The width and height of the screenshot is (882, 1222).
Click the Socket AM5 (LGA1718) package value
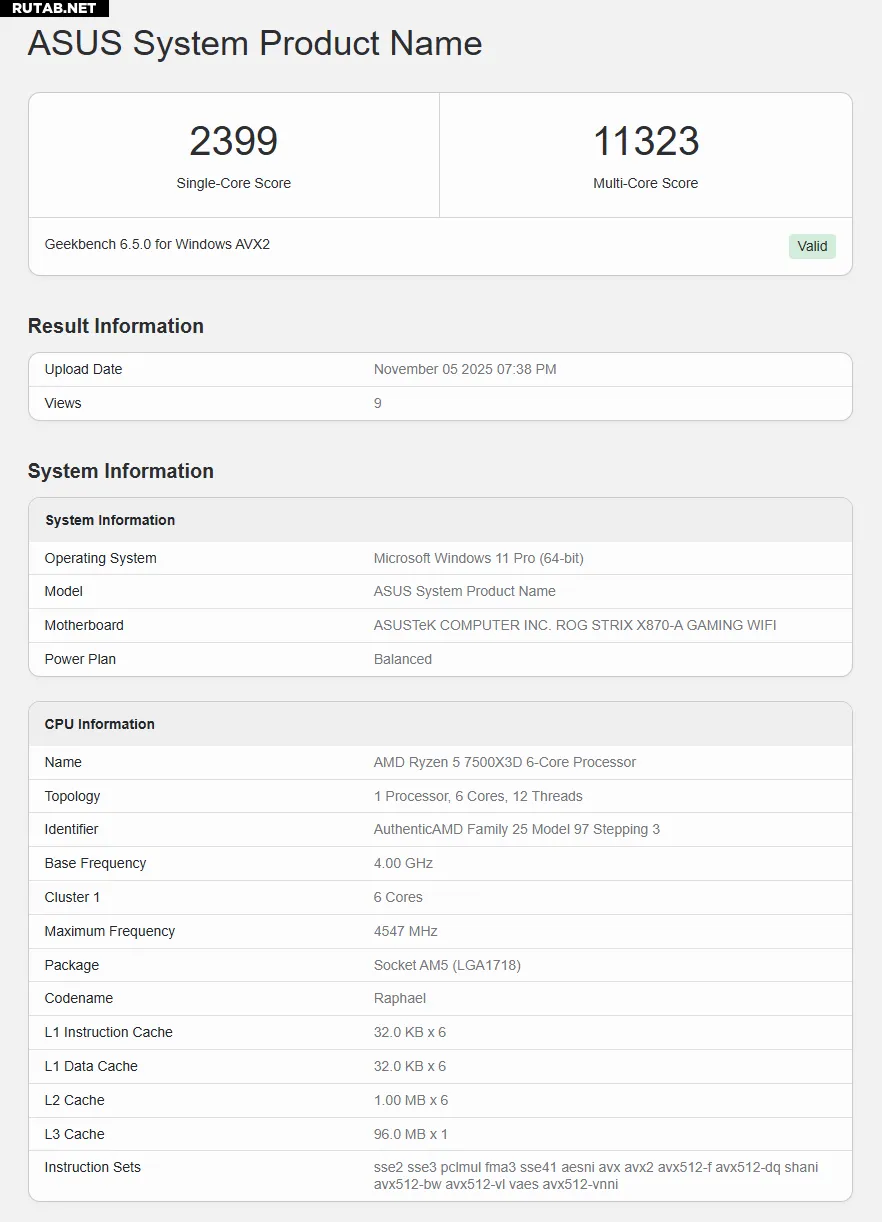click(x=447, y=965)
